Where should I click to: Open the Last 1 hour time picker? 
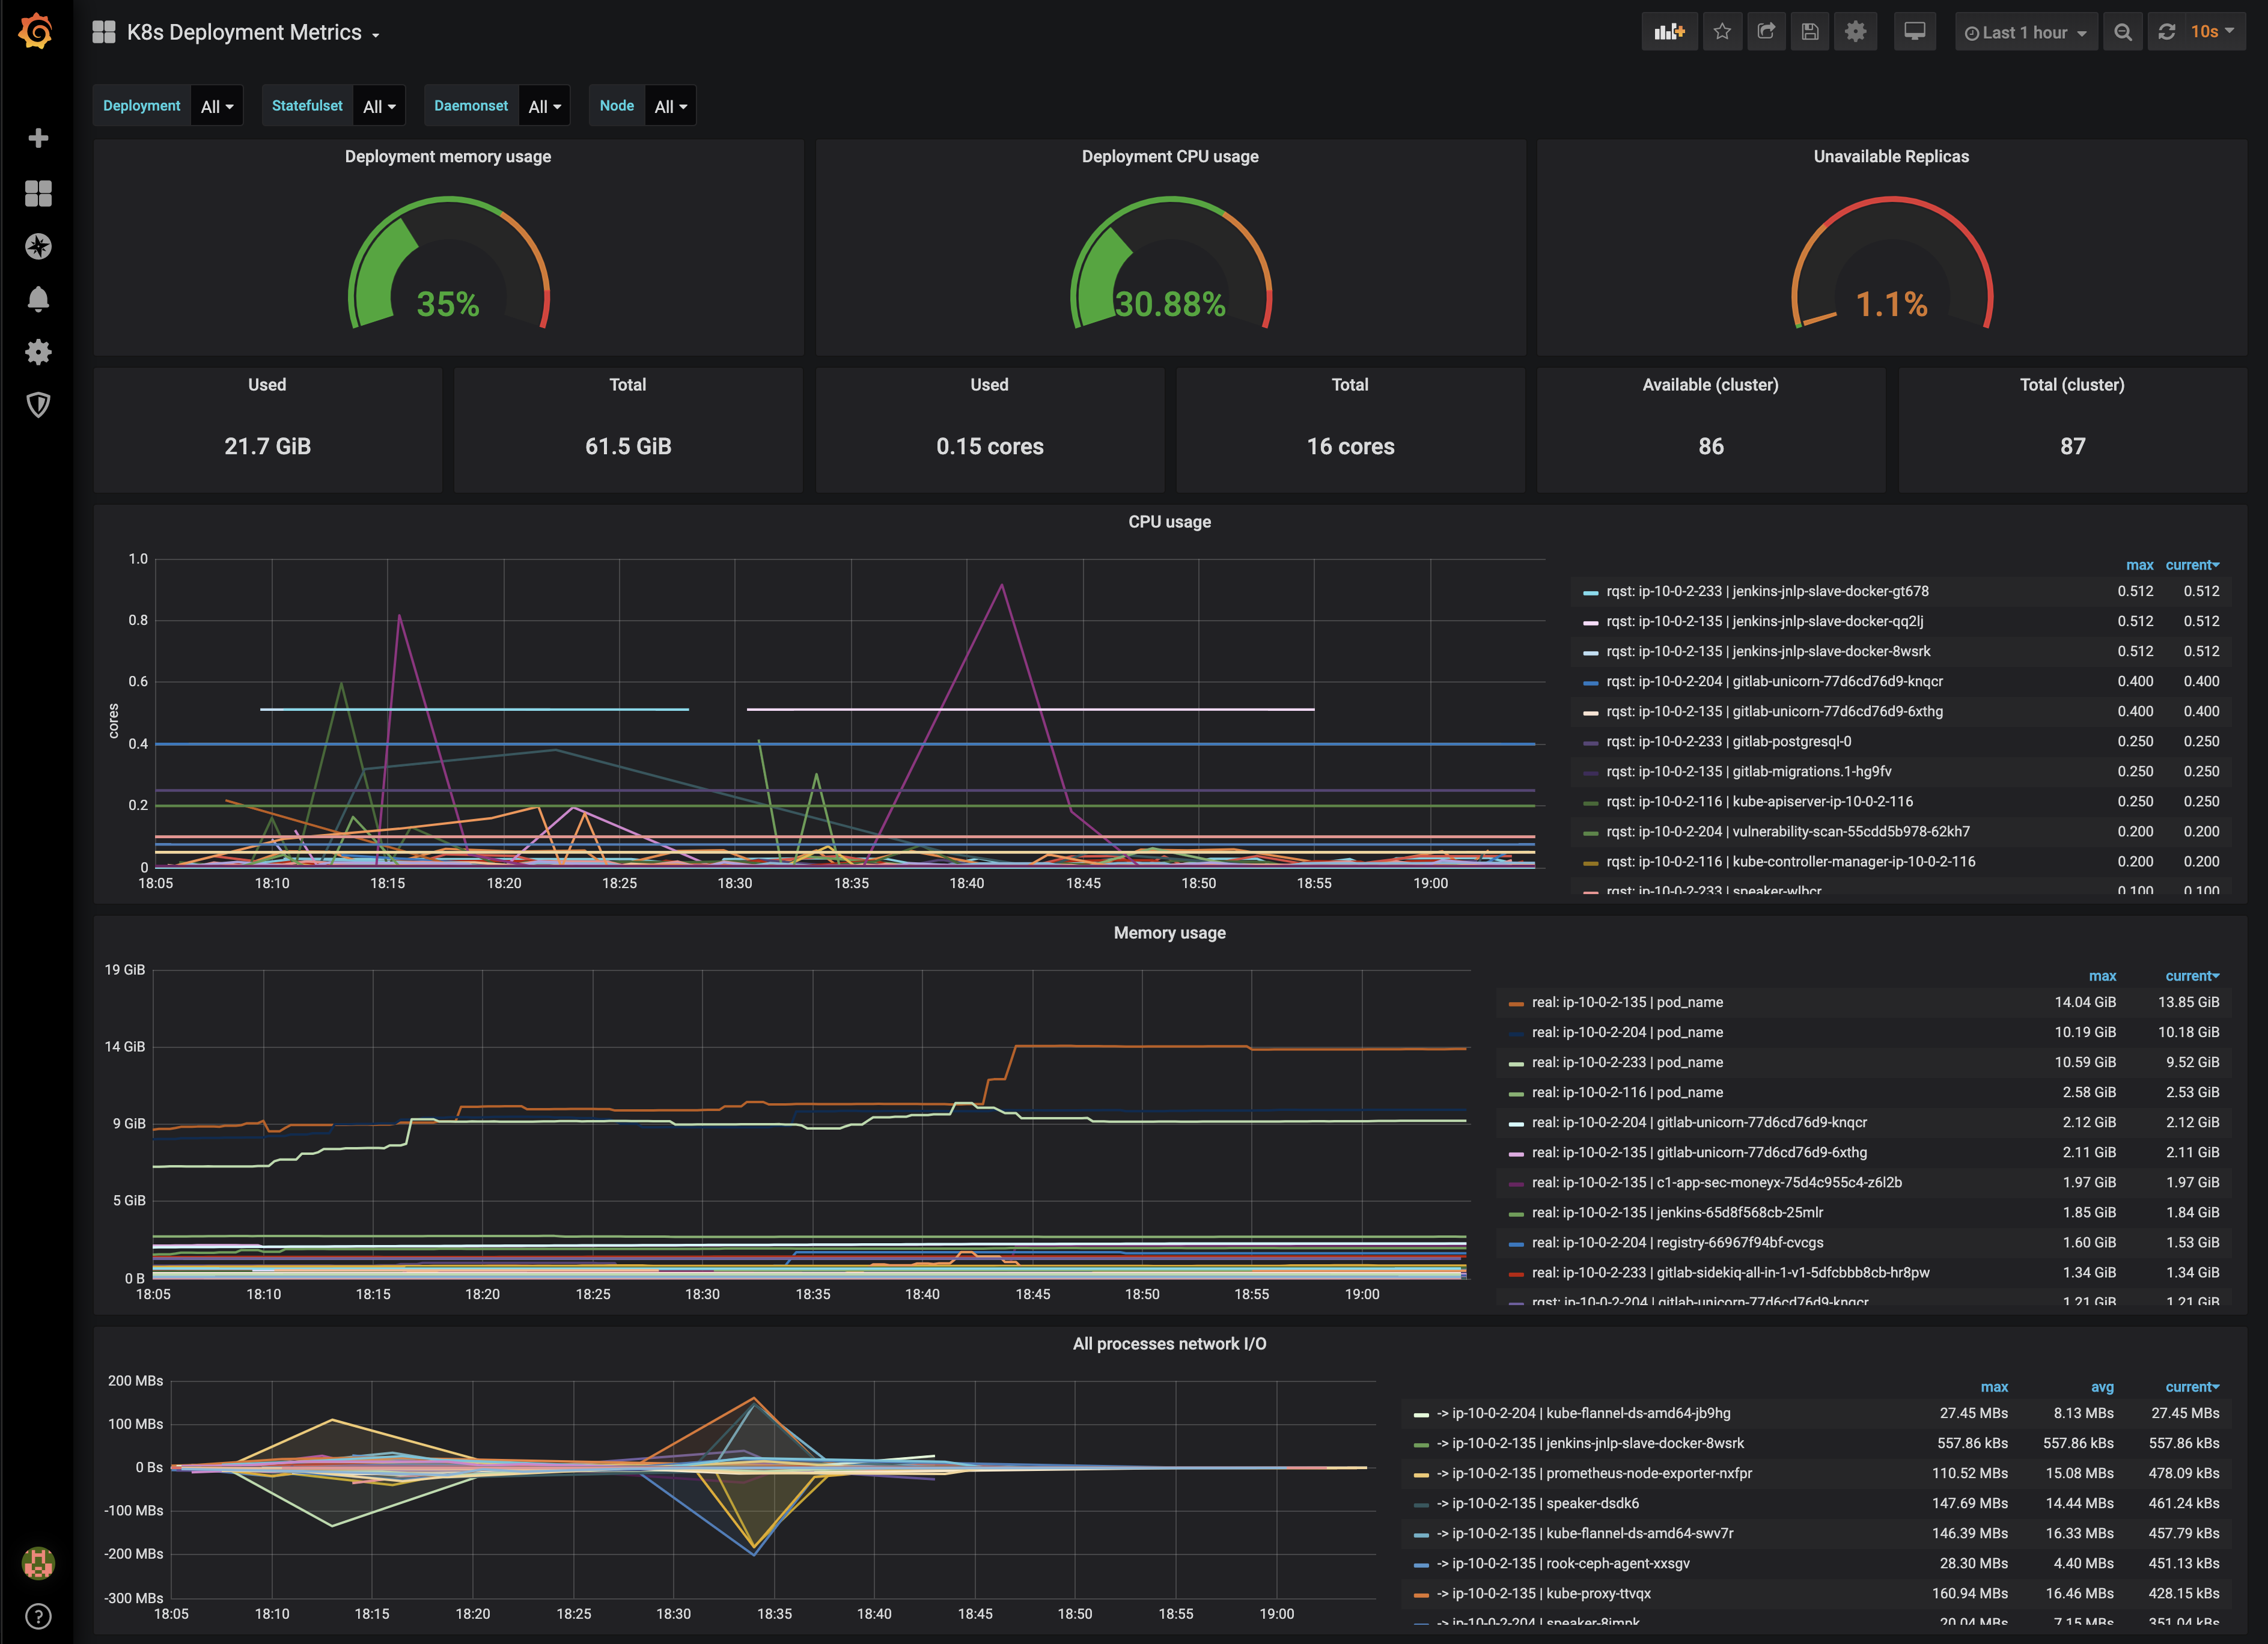2025,32
